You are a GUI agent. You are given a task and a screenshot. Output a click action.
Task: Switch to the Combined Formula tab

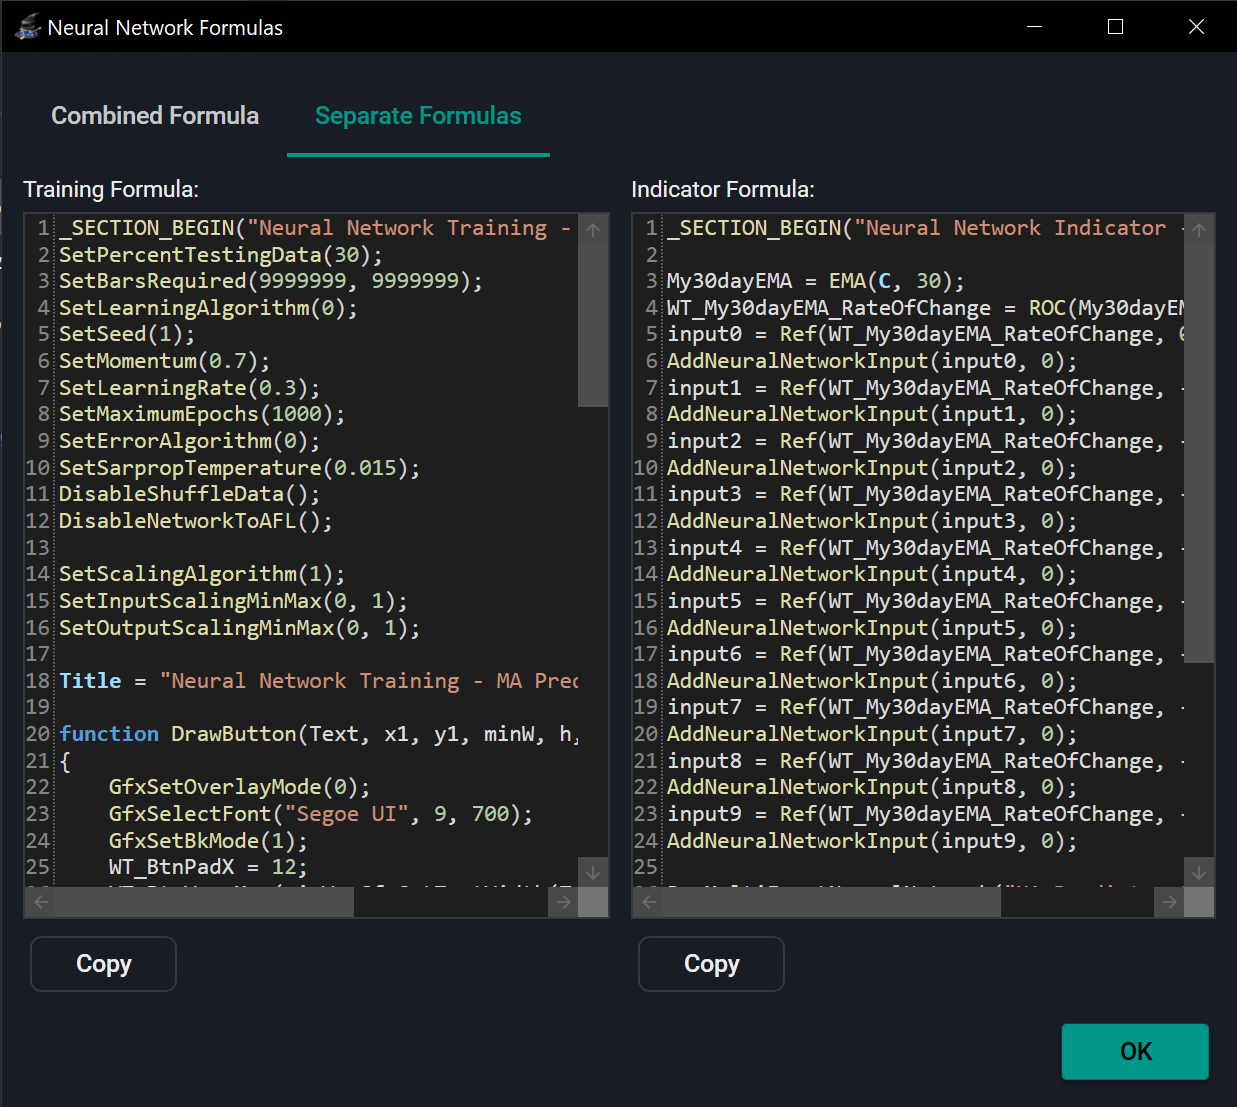155,116
